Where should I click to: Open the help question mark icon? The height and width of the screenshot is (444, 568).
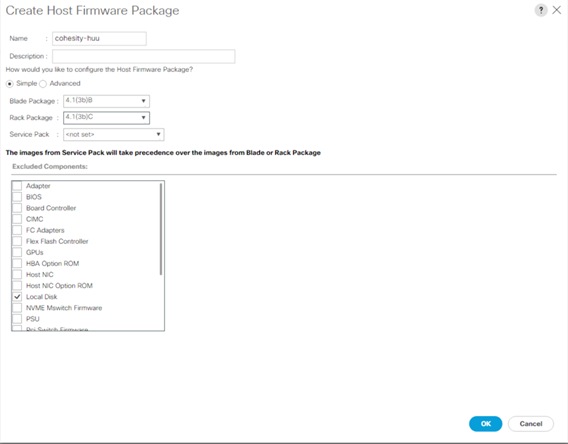pos(540,10)
